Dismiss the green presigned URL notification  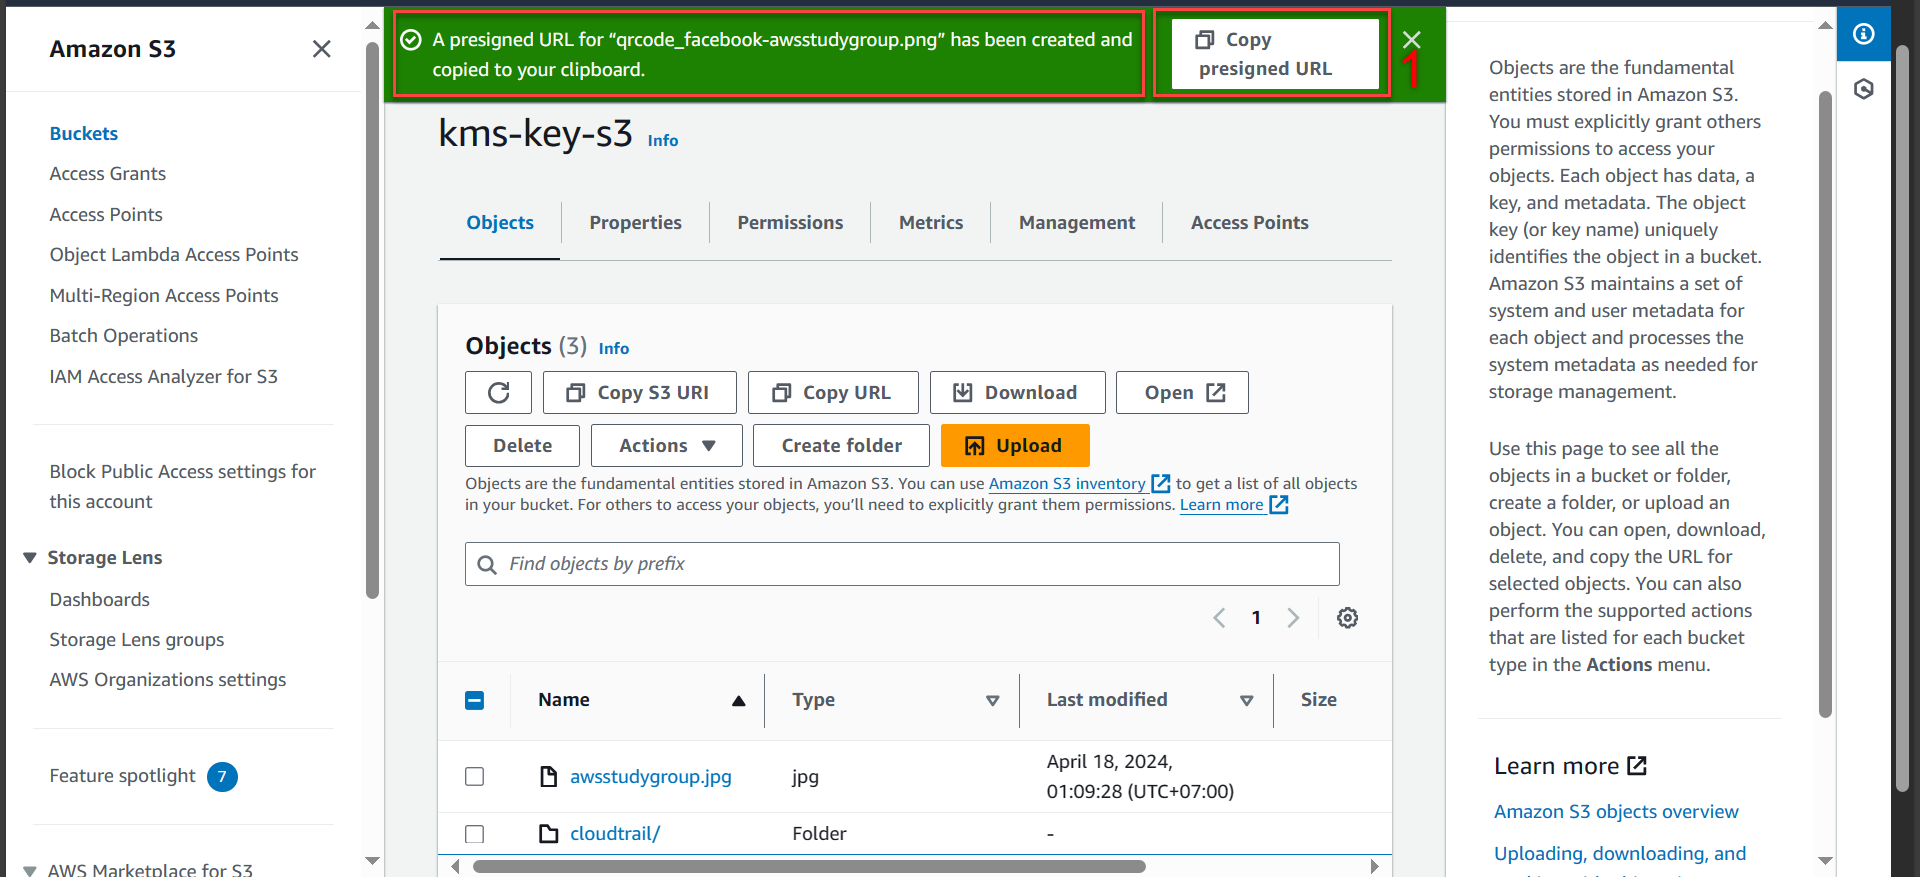click(1411, 40)
